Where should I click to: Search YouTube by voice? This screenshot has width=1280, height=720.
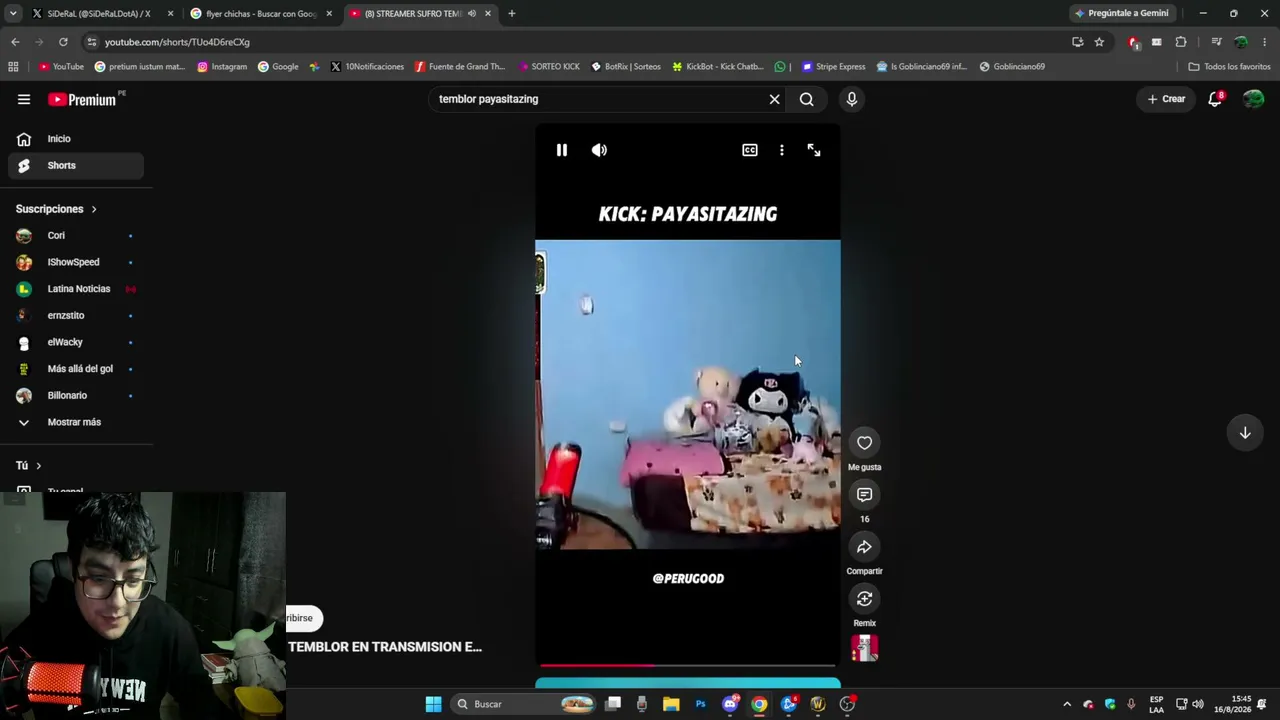click(x=852, y=99)
